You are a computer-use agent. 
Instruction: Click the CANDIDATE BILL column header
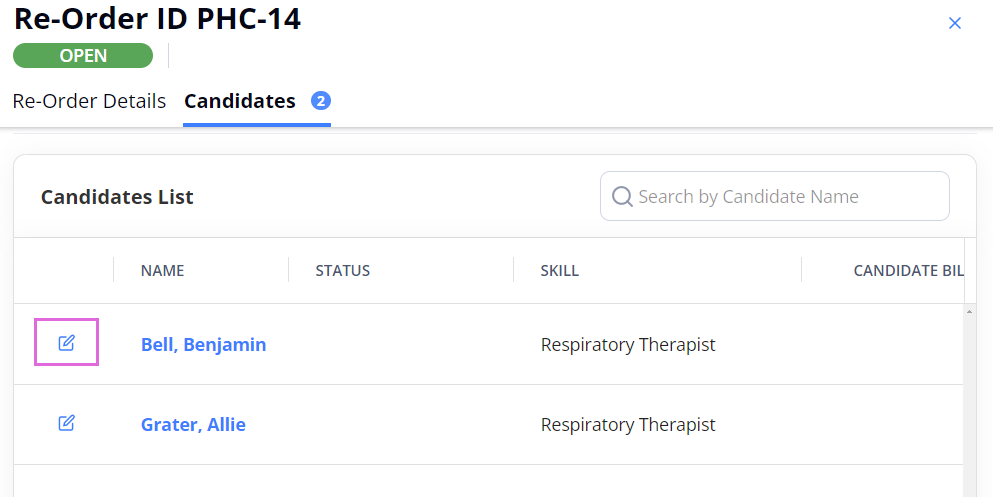[908, 270]
